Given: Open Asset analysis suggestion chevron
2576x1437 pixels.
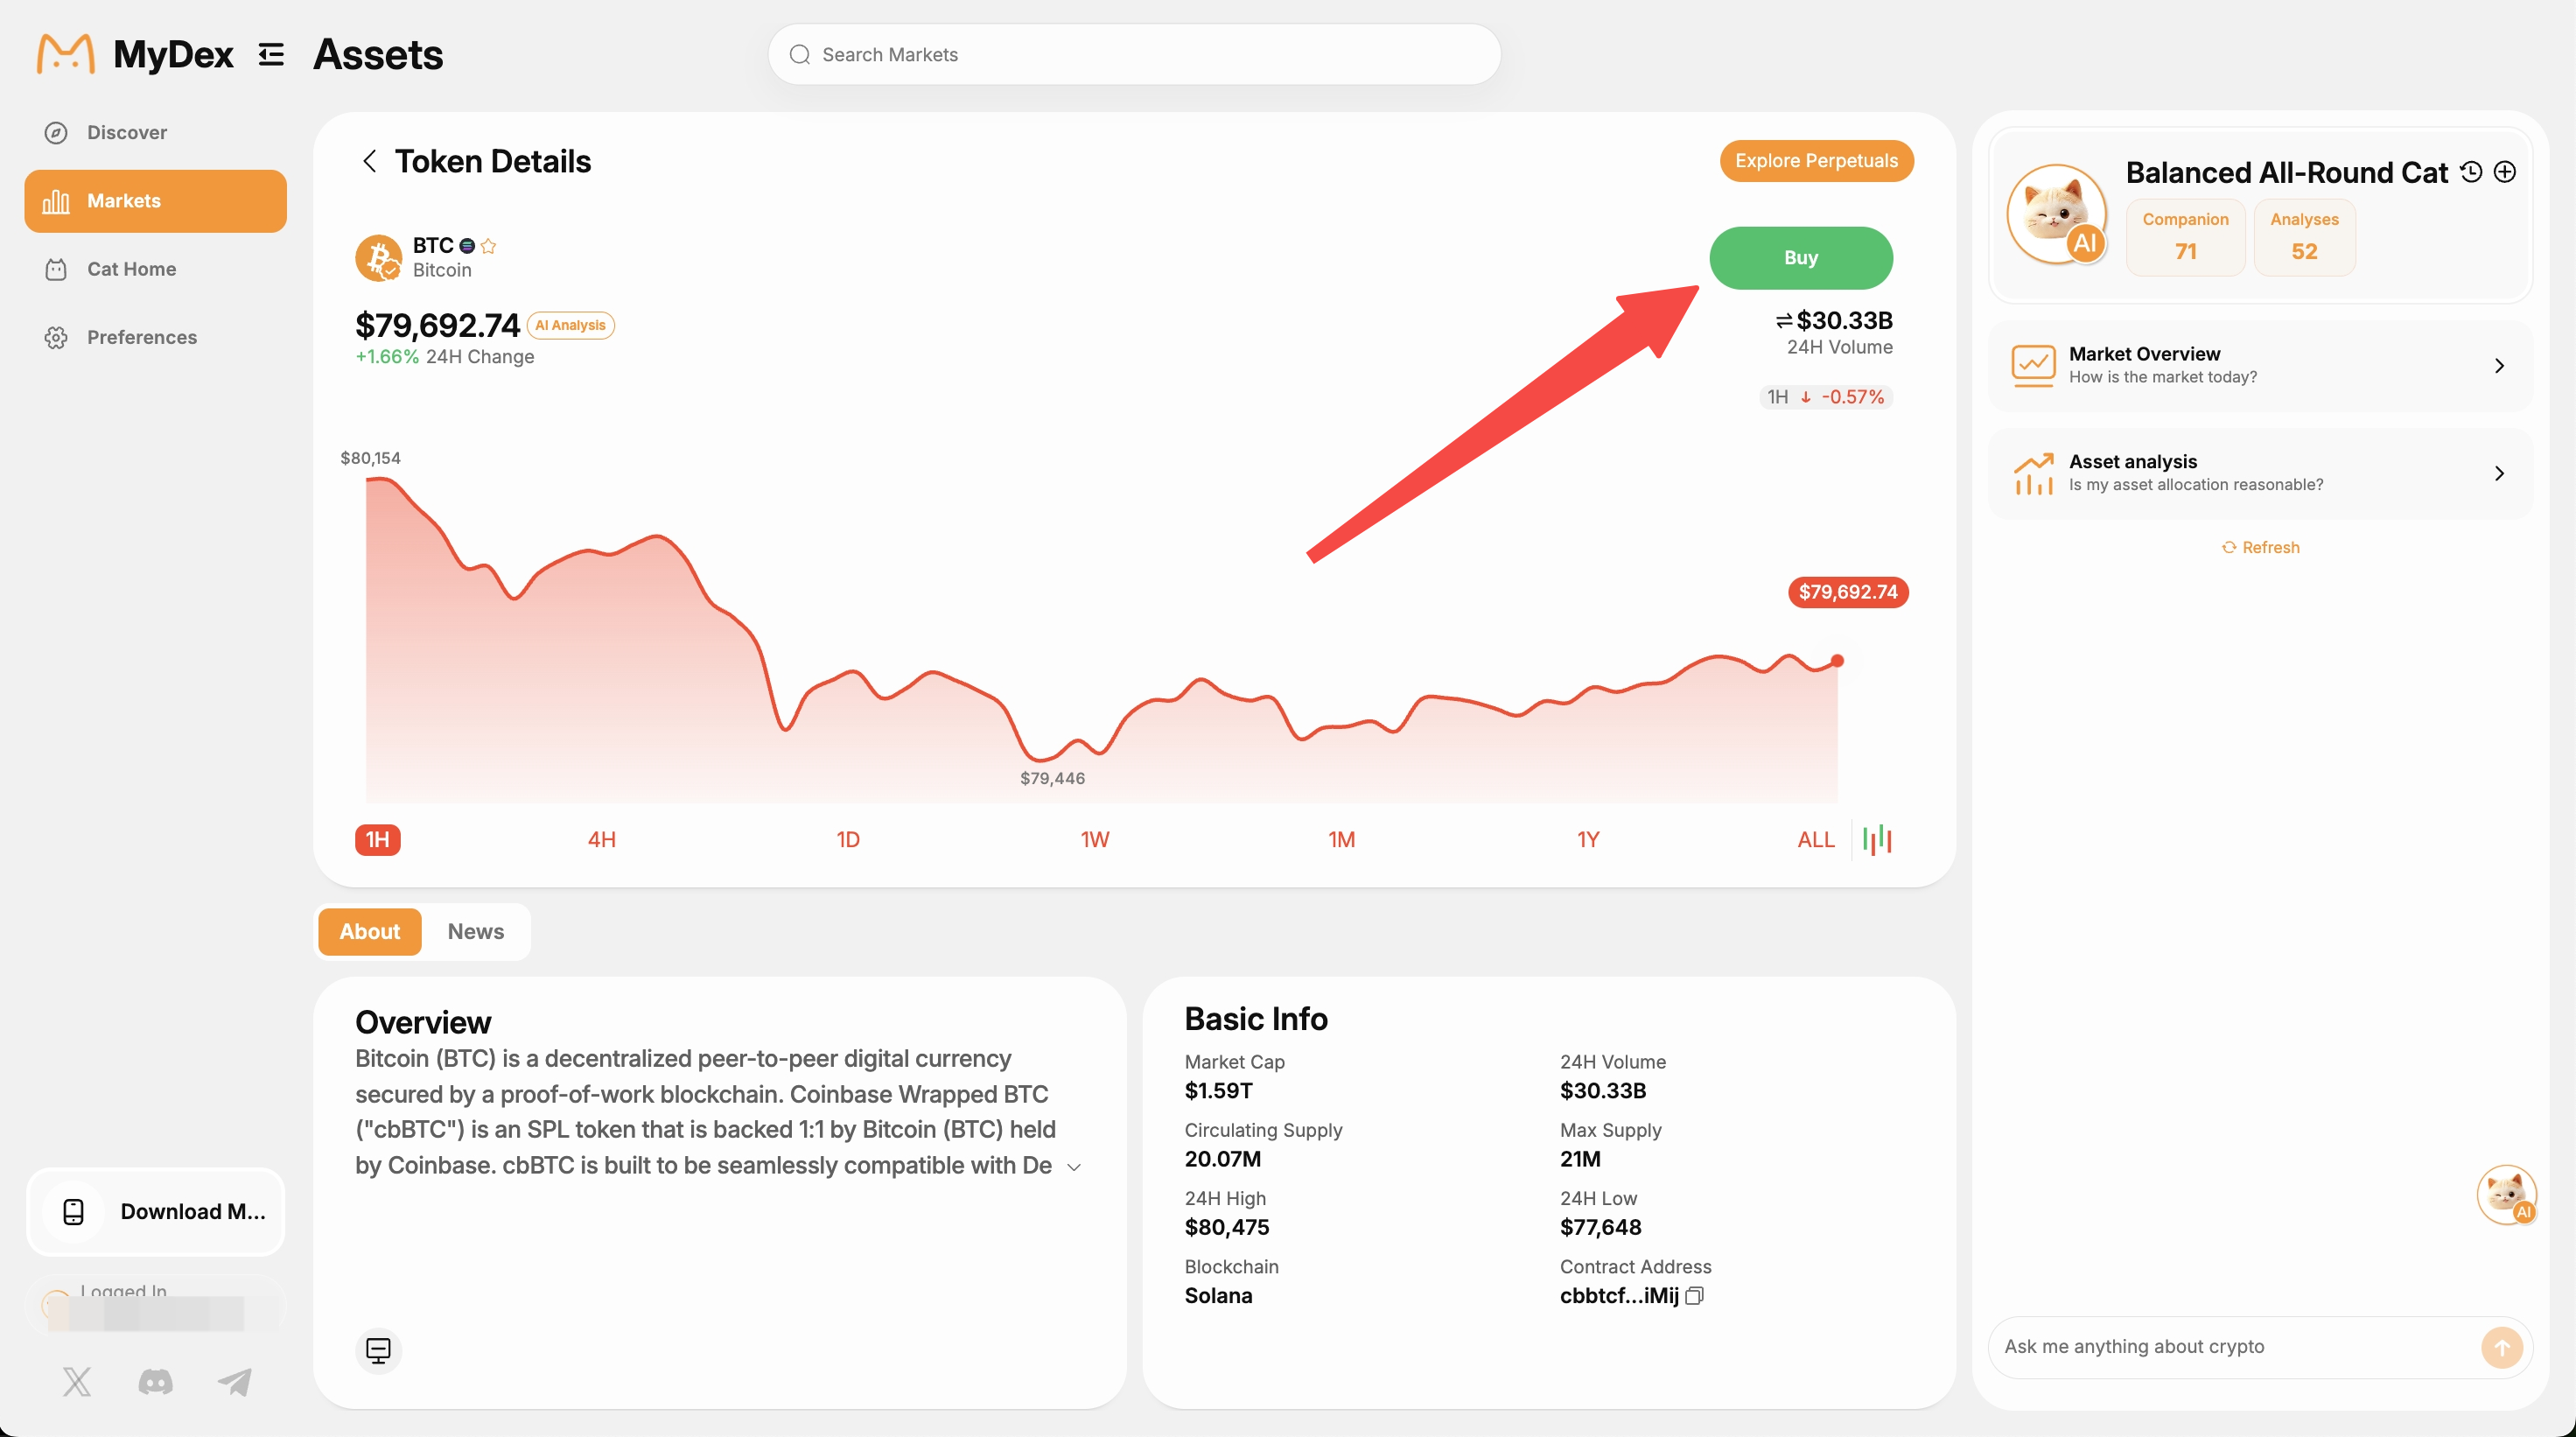Looking at the screenshot, I should pos(2499,473).
